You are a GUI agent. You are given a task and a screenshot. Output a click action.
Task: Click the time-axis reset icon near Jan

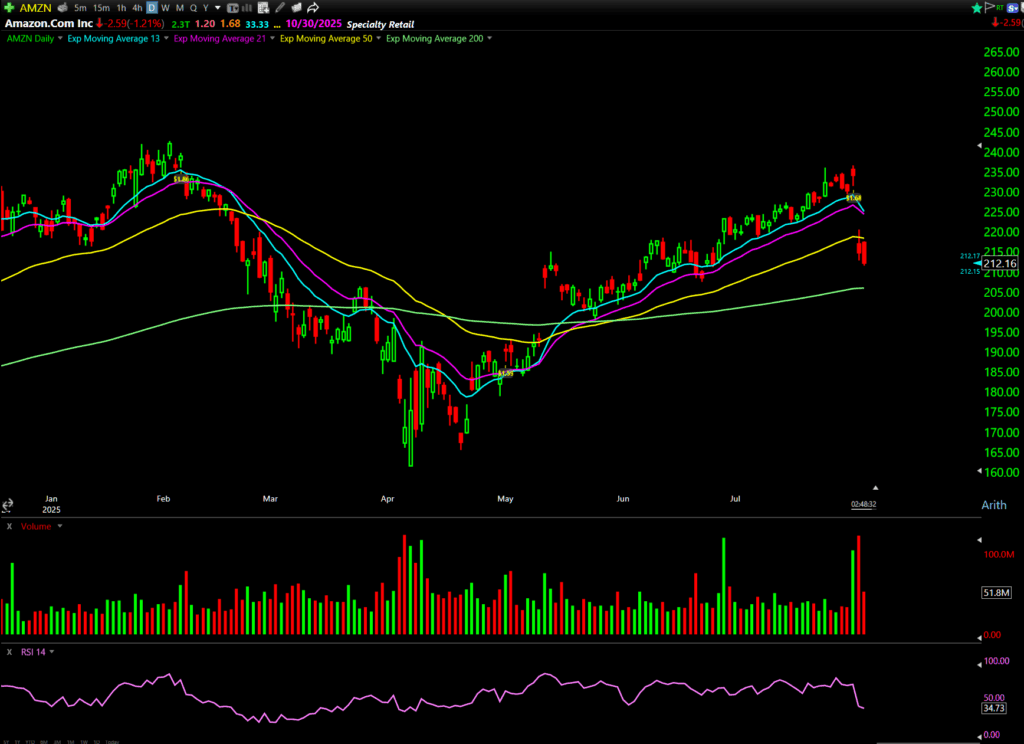[x=7, y=505]
